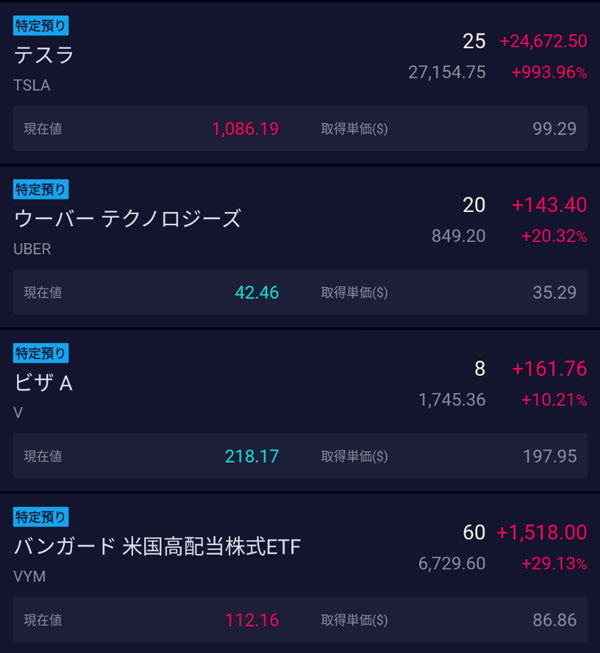Screen dimensions: 600x653
Task: Click Visa current price 218.17
Action: (x=252, y=457)
